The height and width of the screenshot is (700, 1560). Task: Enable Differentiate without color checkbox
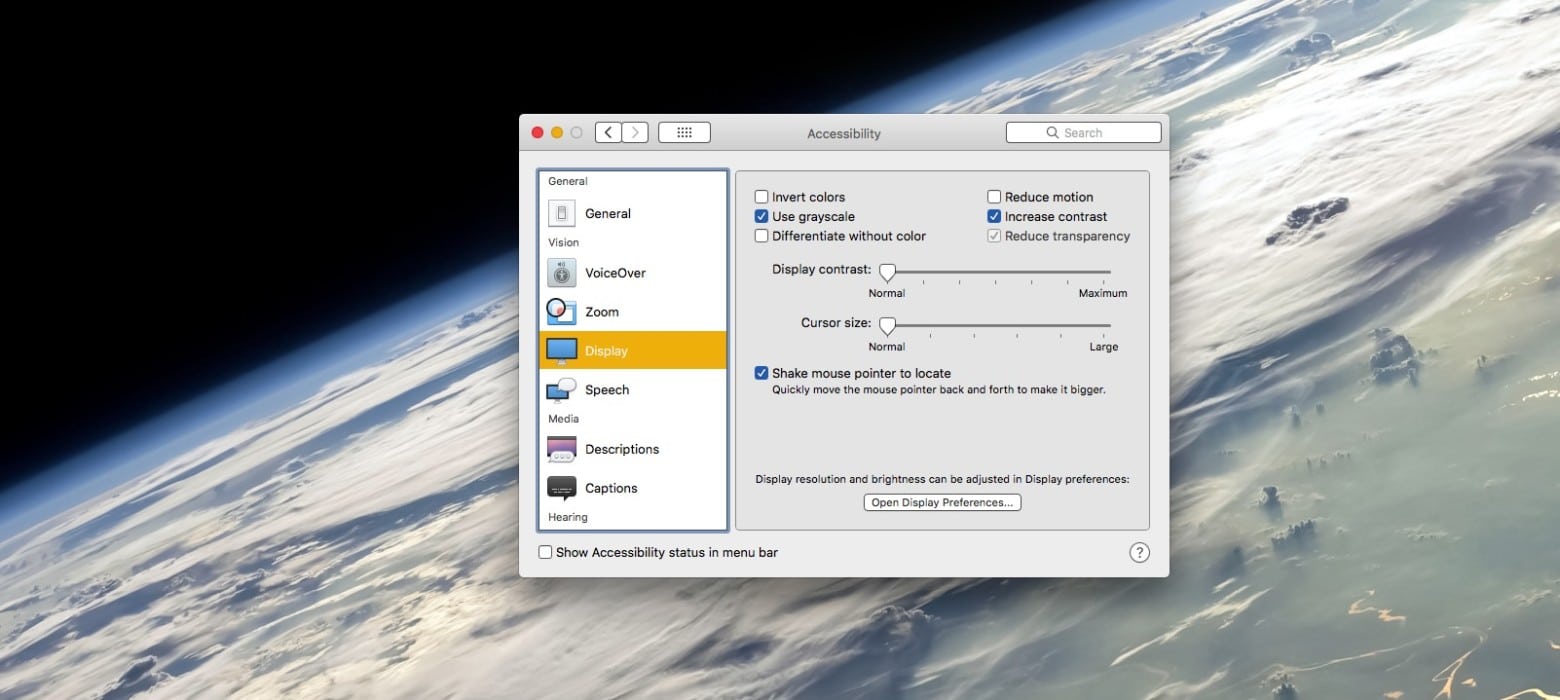pos(762,236)
